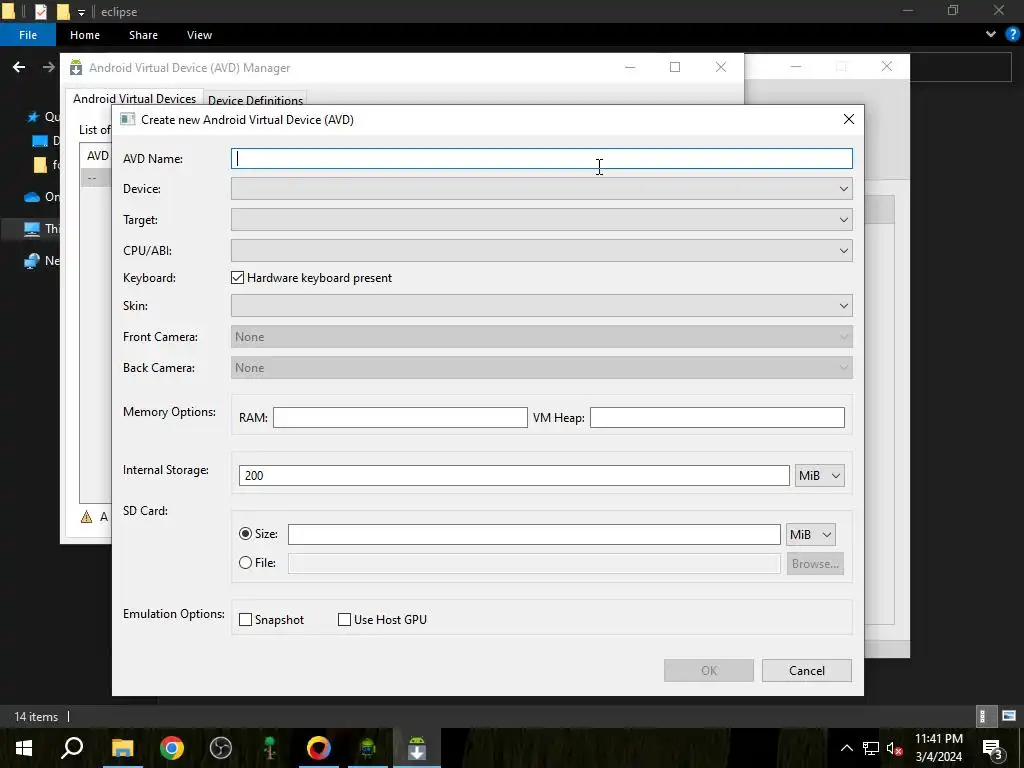The height and width of the screenshot is (768, 1024).
Task: Select the SD Card File radio button
Action: 246,562
